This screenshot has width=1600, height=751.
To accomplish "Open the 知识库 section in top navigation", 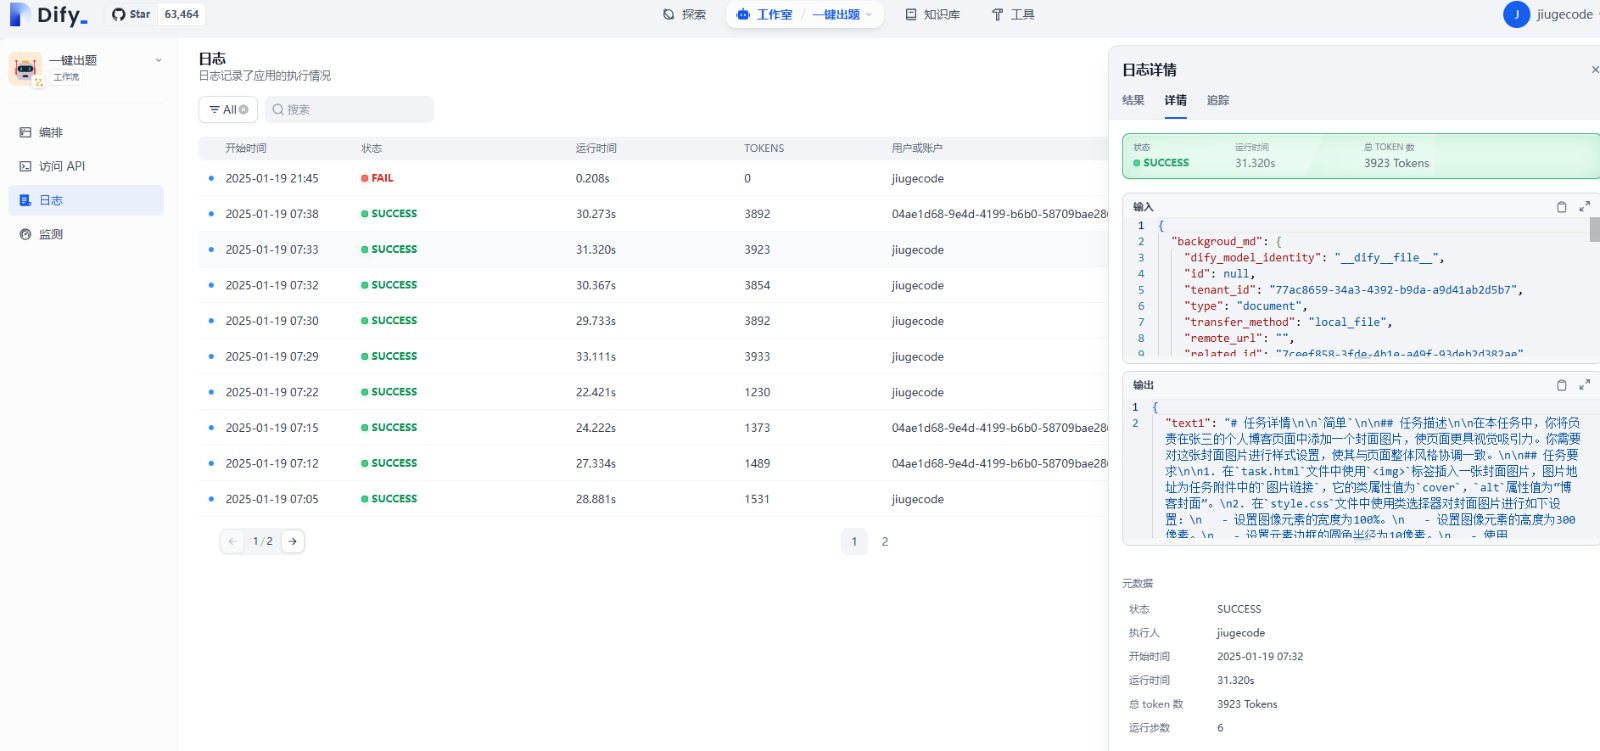I will point(932,15).
